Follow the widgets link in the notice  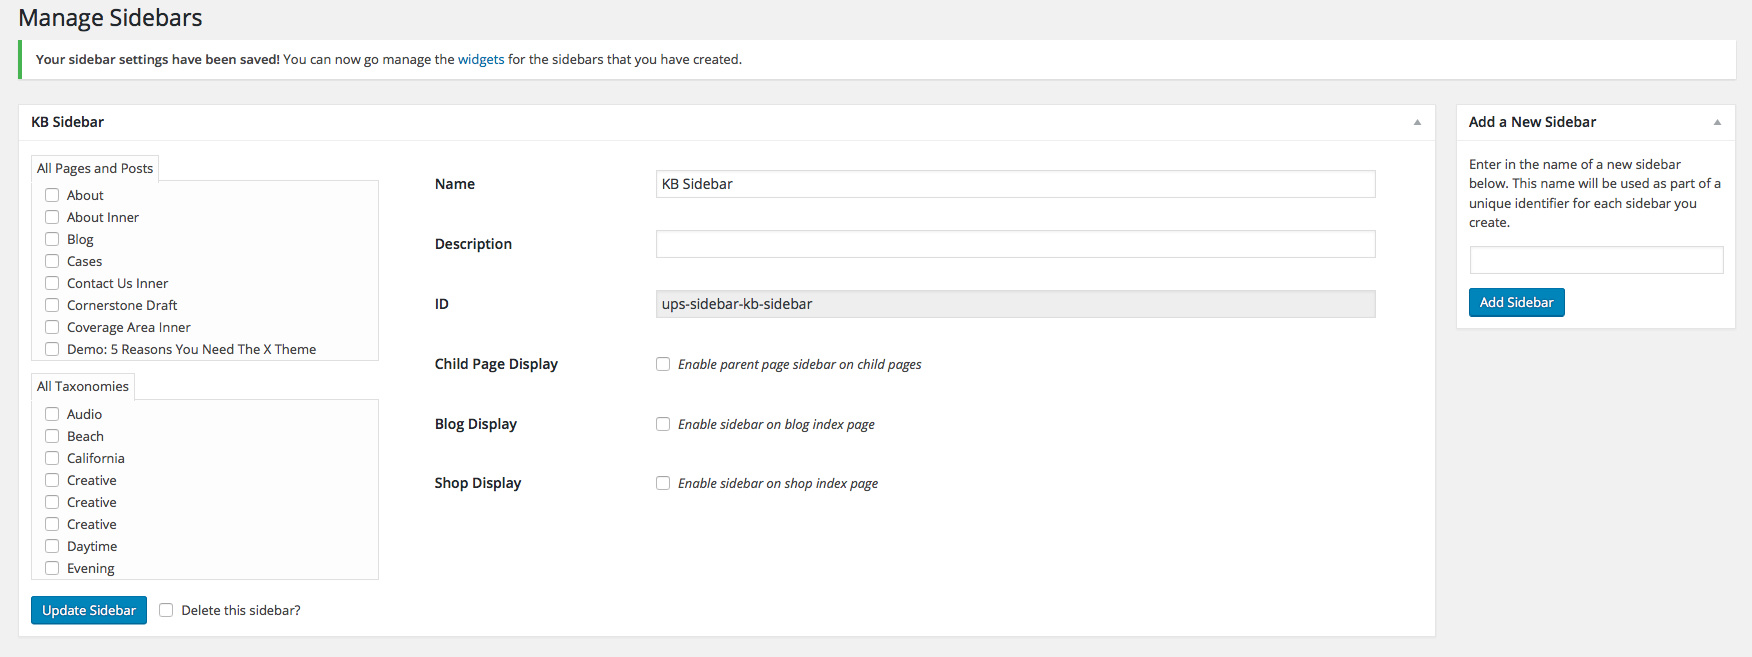[481, 60]
